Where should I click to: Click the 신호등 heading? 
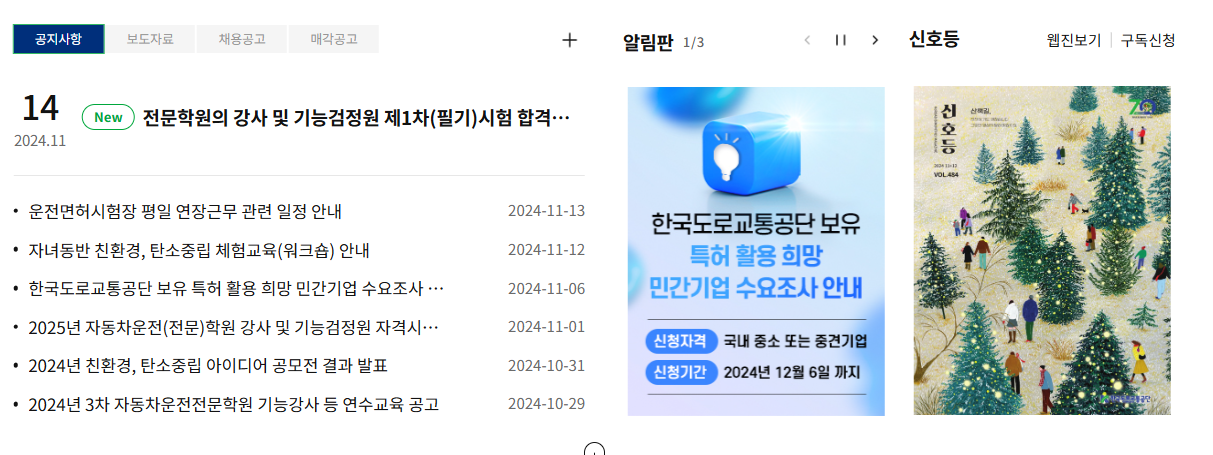tap(934, 40)
